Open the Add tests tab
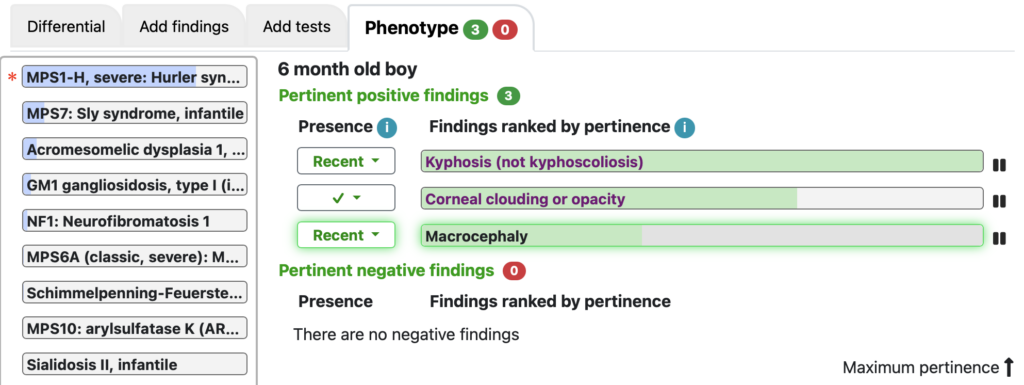1024x385 pixels. pos(296,27)
